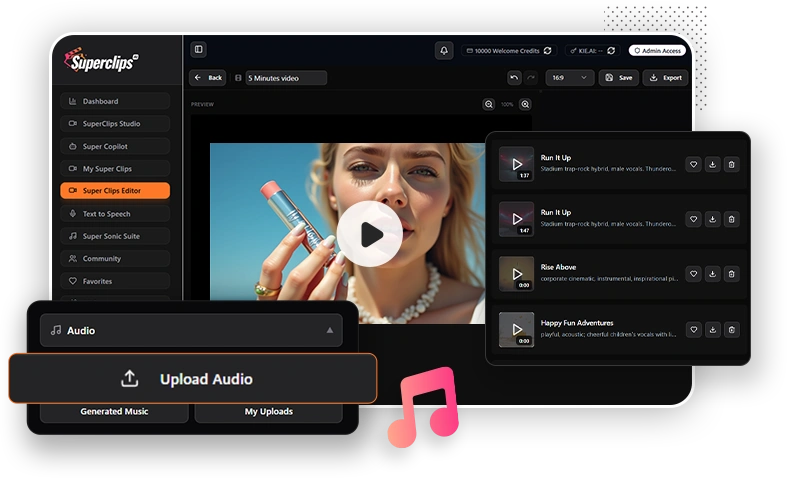Play the 1:47 Run It Up track
The width and height of the screenshot is (787, 478).
[516, 219]
